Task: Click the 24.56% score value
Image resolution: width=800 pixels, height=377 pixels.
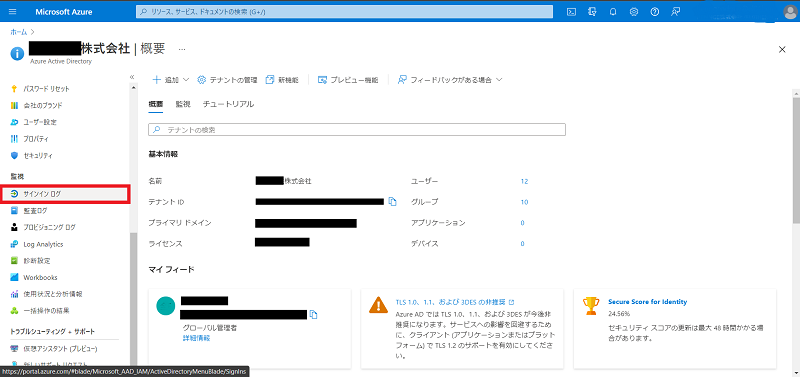Action: coord(619,313)
